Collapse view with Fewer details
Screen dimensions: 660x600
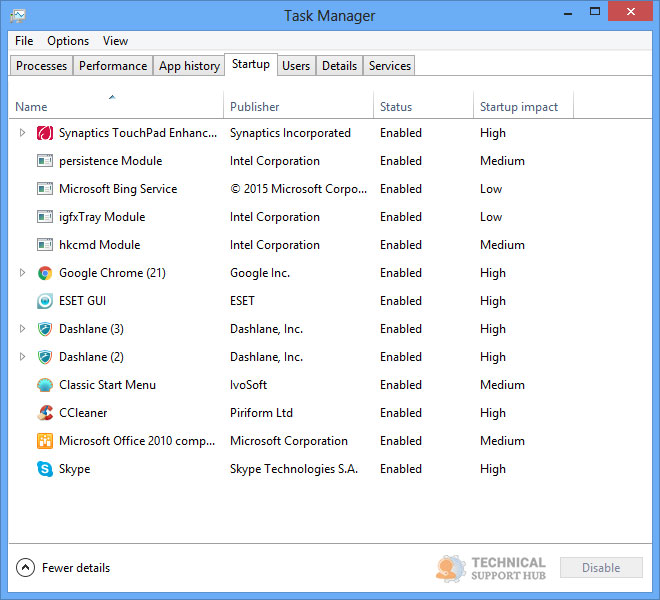(64, 568)
